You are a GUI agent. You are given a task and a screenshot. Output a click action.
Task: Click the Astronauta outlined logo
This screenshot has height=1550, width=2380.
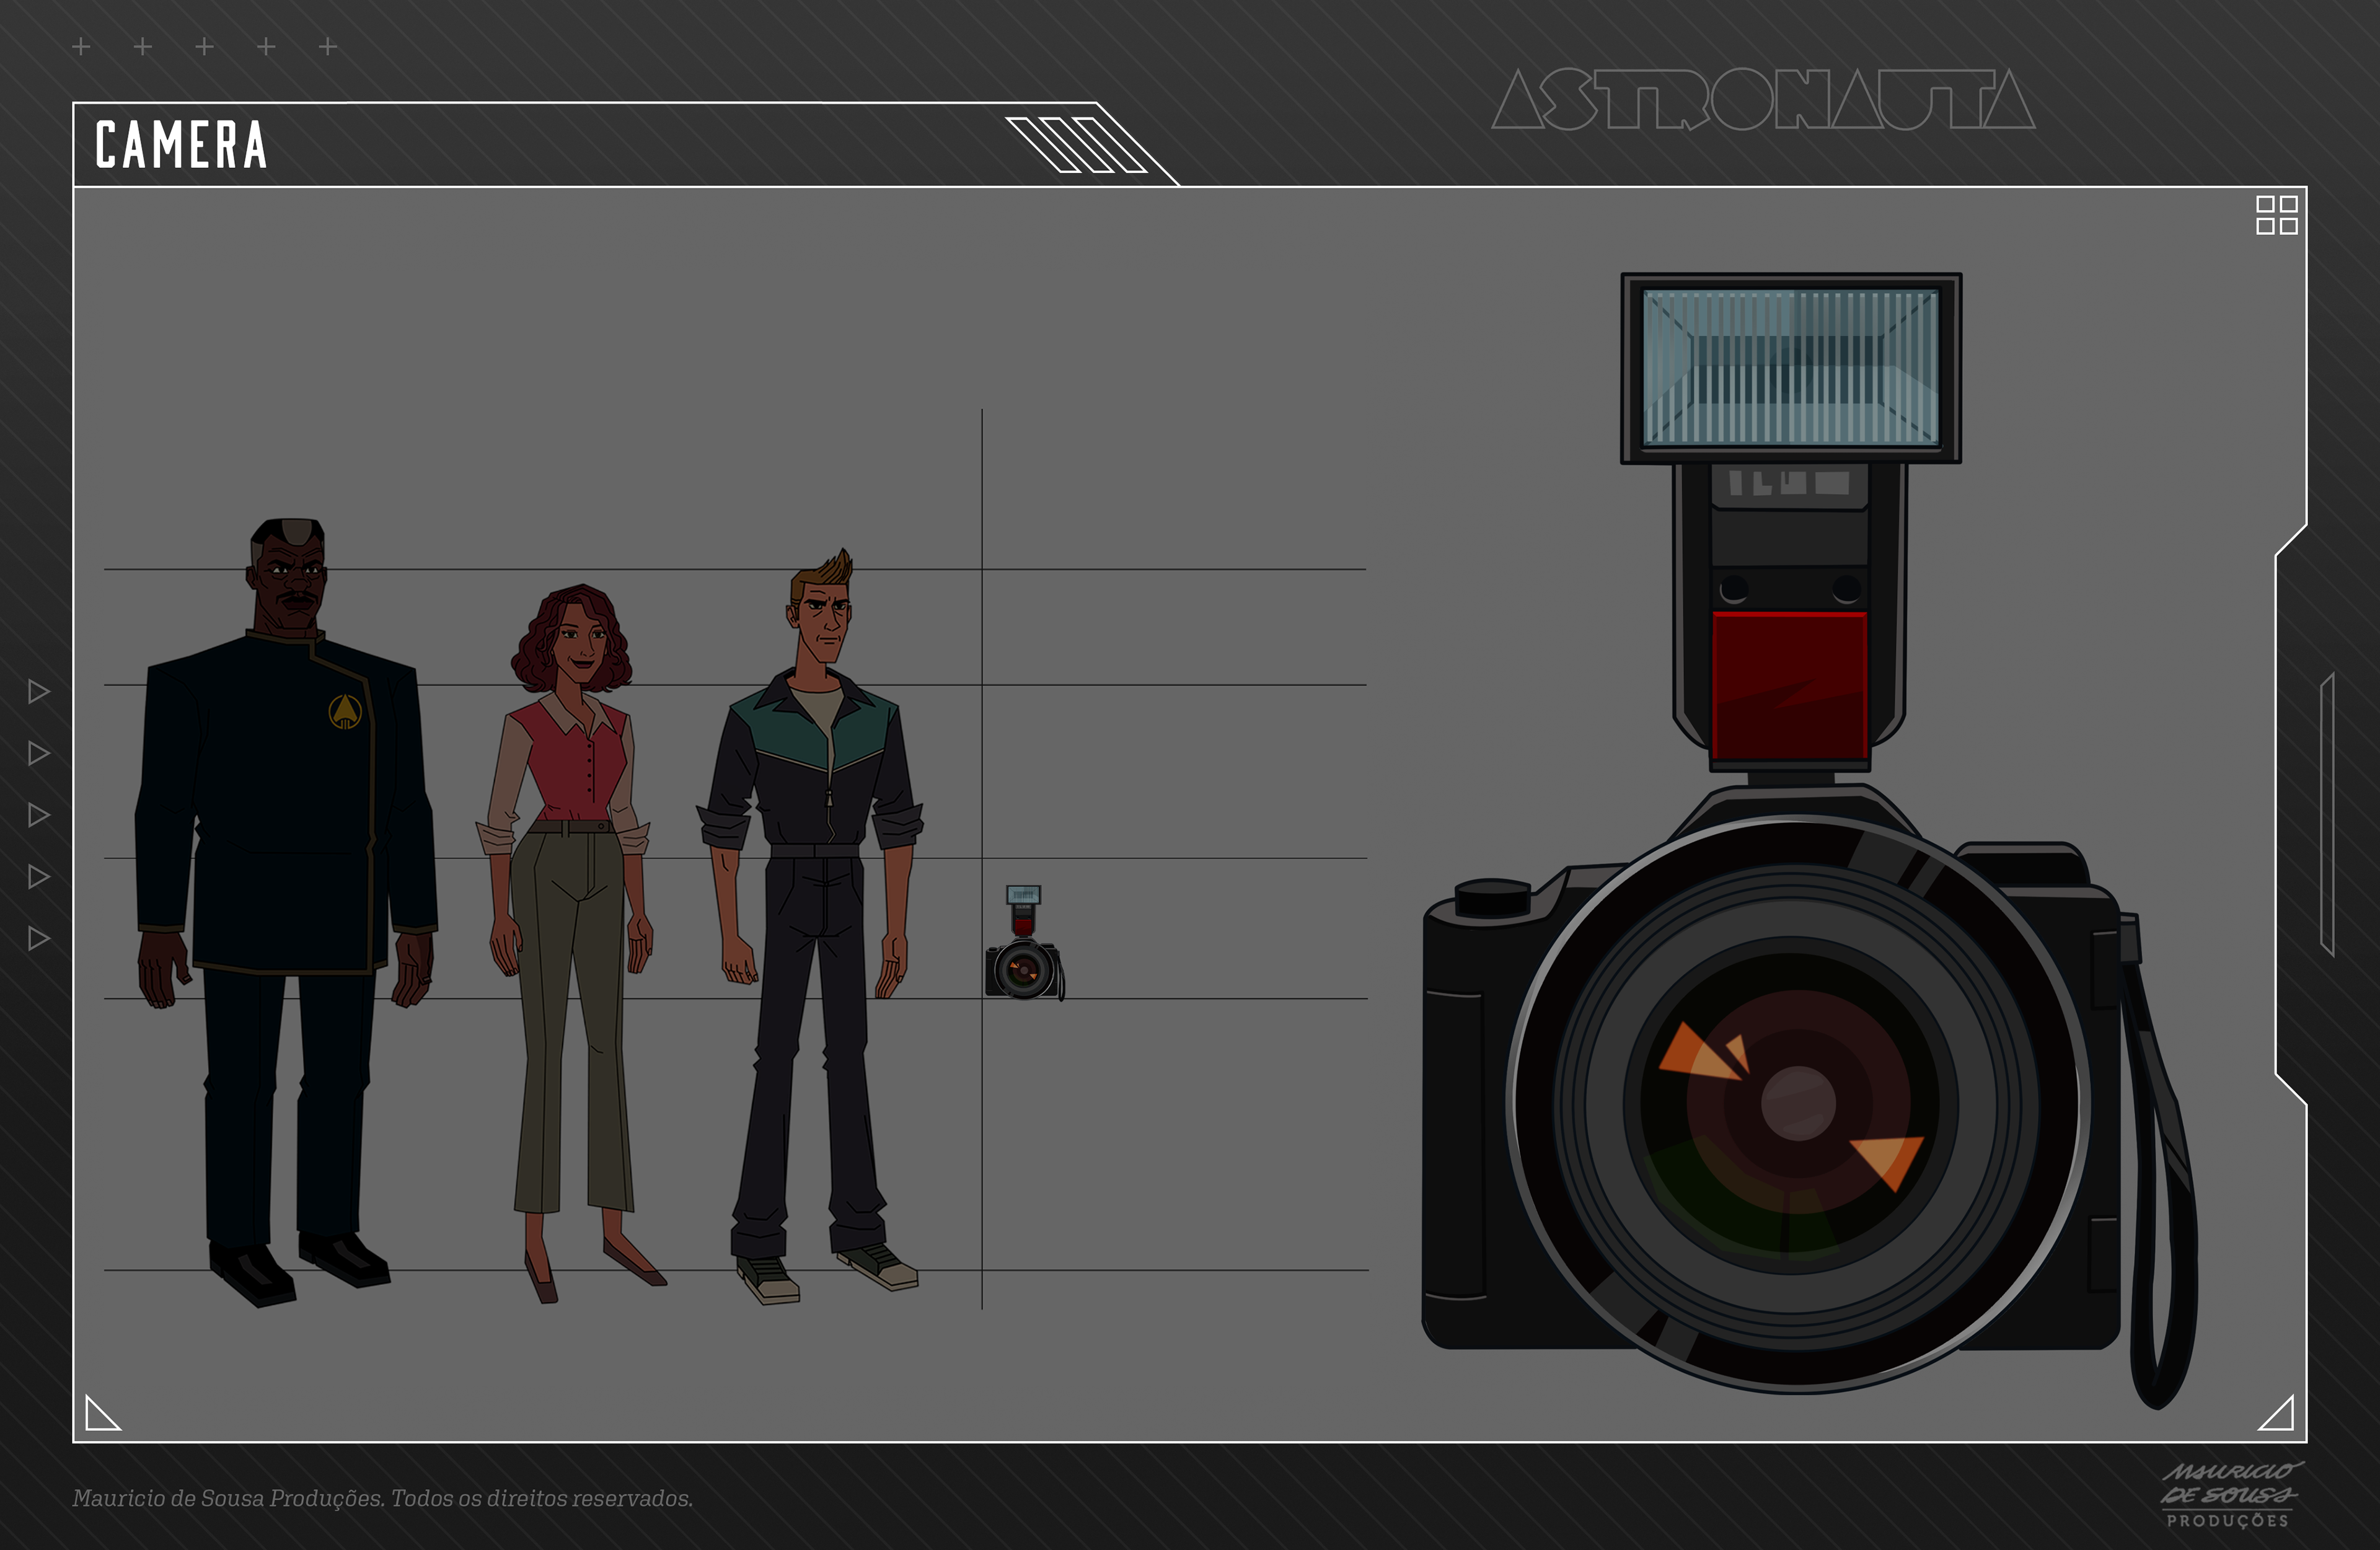(1763, 100)
